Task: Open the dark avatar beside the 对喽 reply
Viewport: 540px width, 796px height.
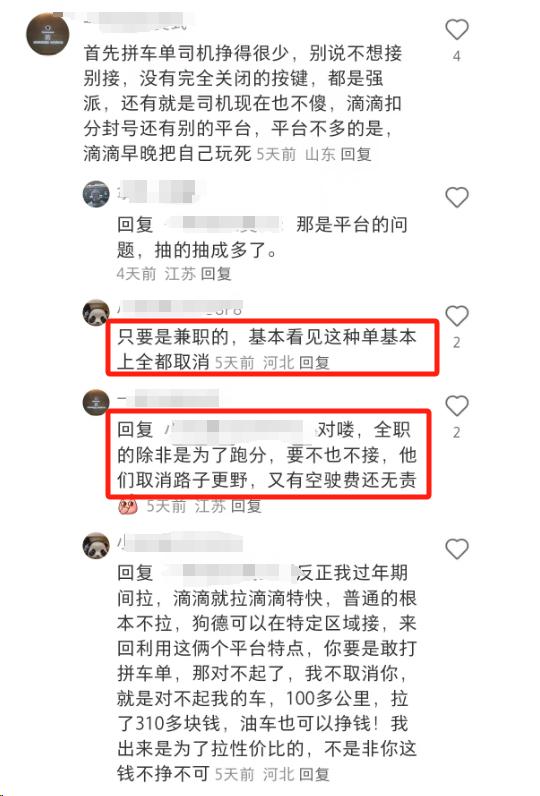Action: tap(96, 402)
